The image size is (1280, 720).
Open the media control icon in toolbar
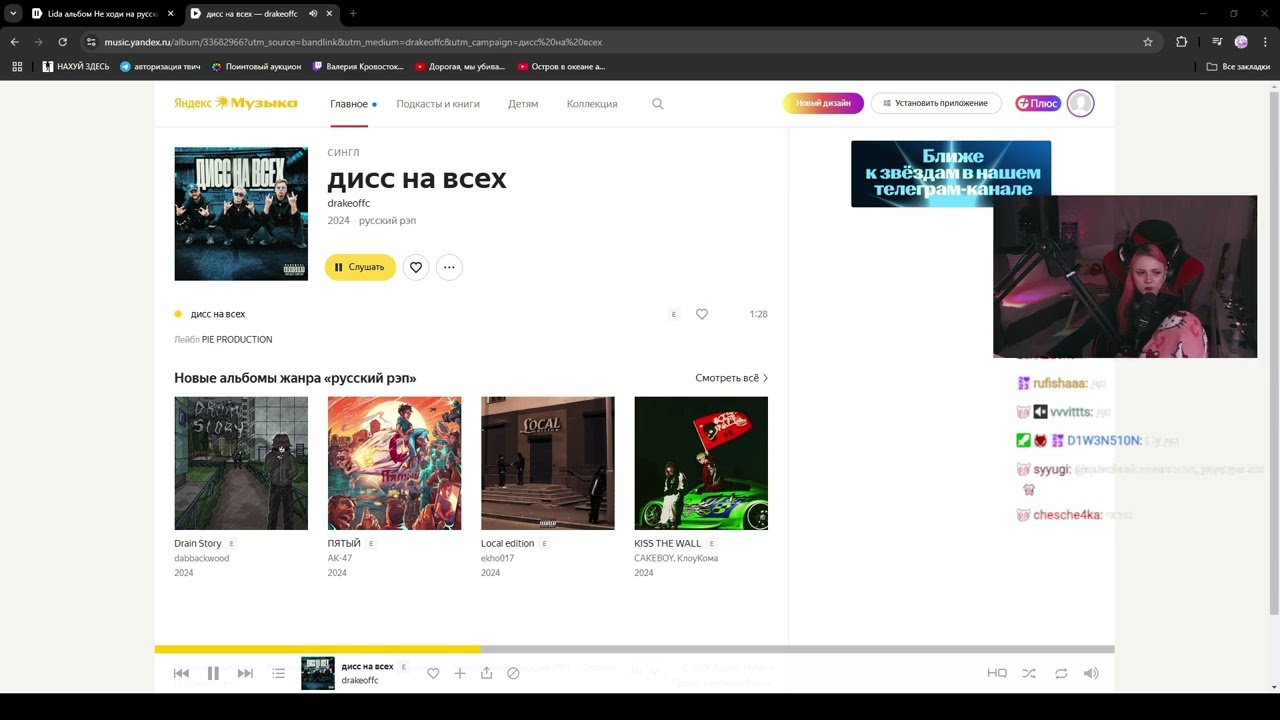1217,42
